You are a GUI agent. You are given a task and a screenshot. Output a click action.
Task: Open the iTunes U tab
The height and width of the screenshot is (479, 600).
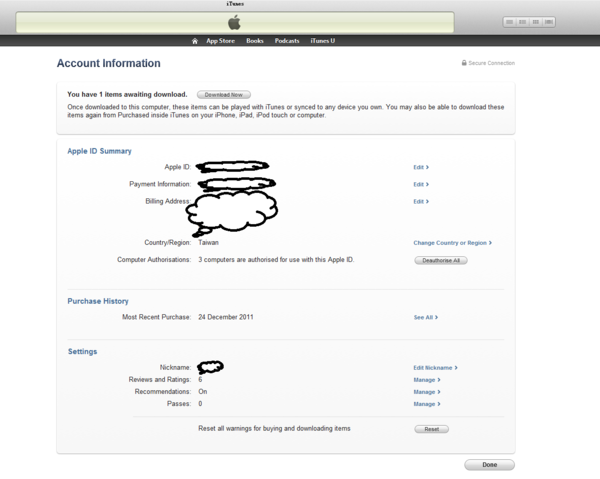point(323,41)
